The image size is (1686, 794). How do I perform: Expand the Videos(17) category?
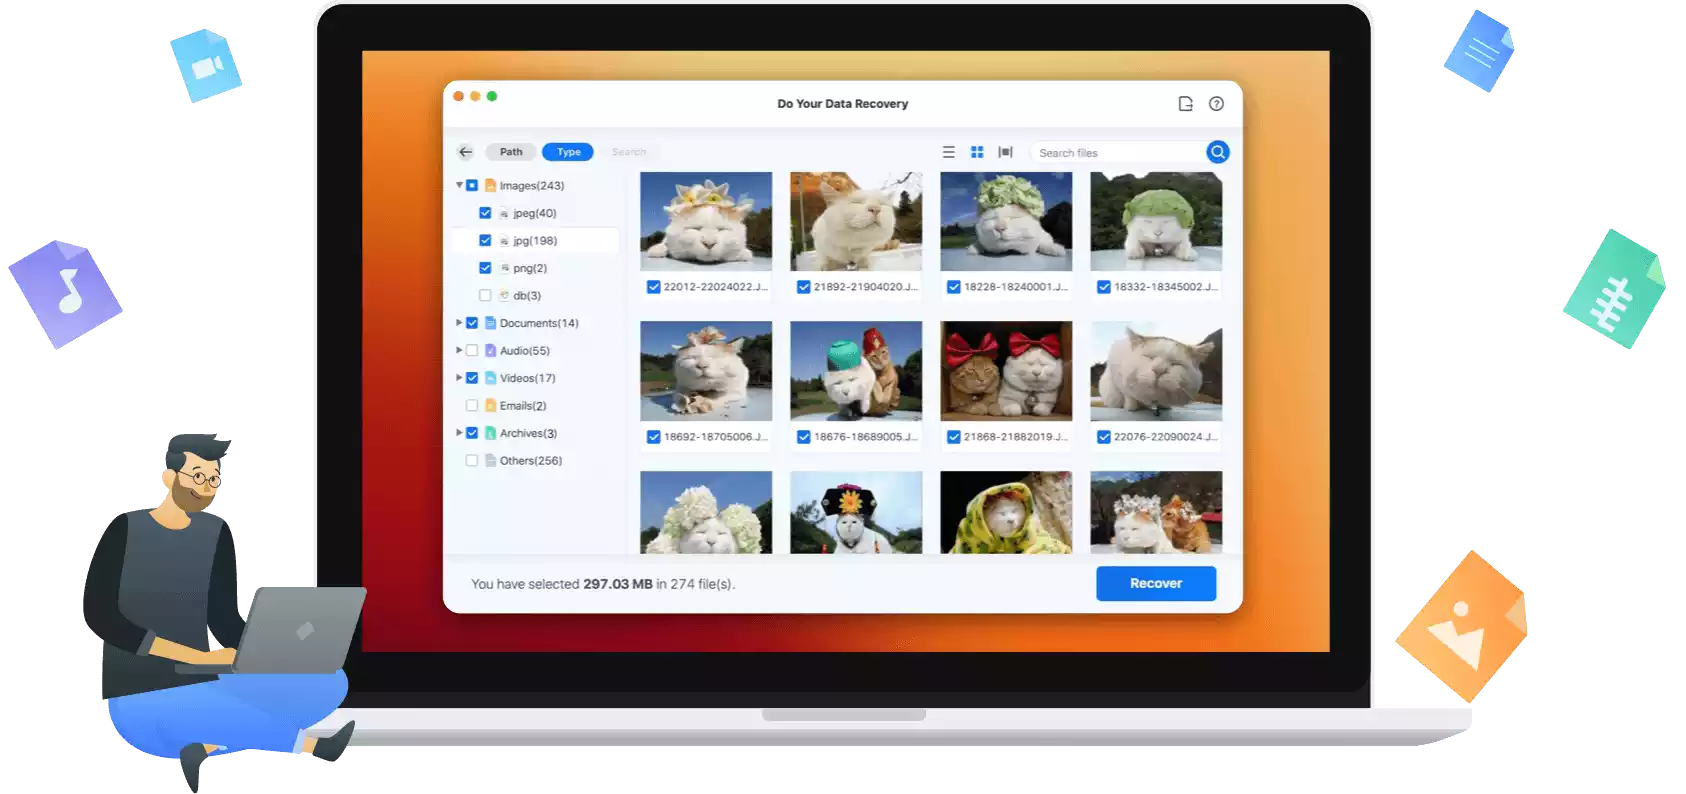459,378
